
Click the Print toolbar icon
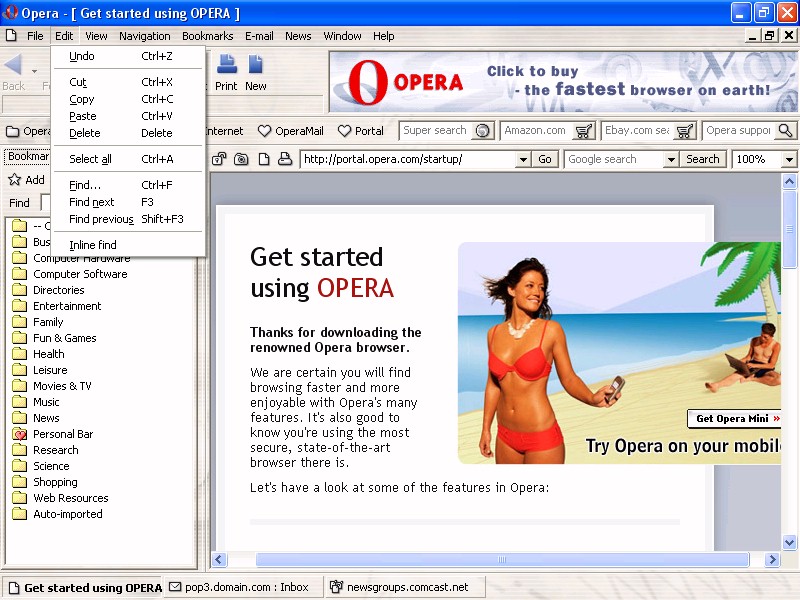point(227,64)
